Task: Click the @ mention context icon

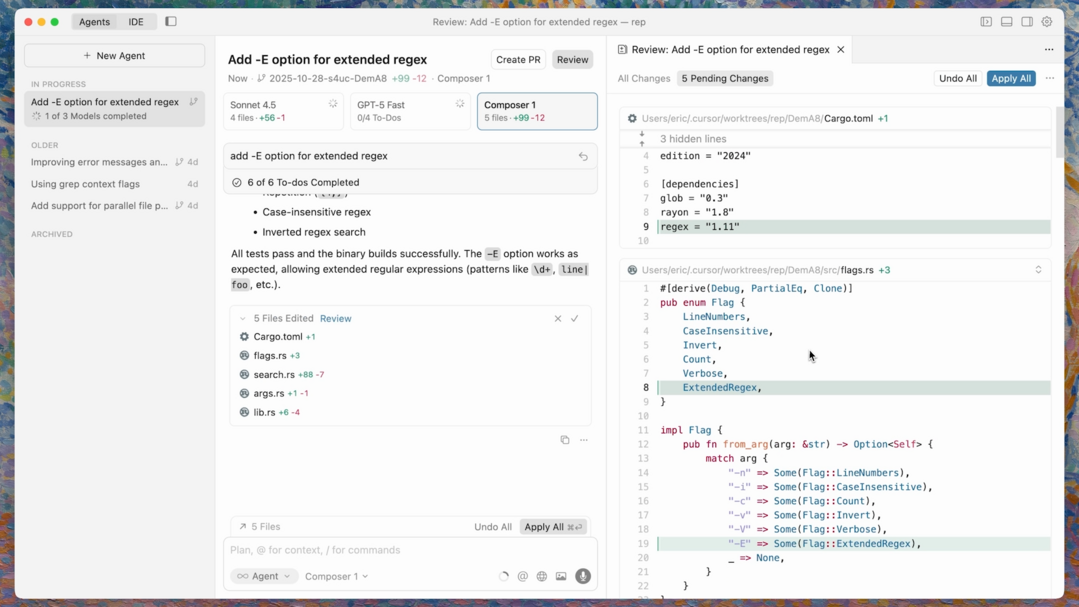Action: (x=523, y=576)
